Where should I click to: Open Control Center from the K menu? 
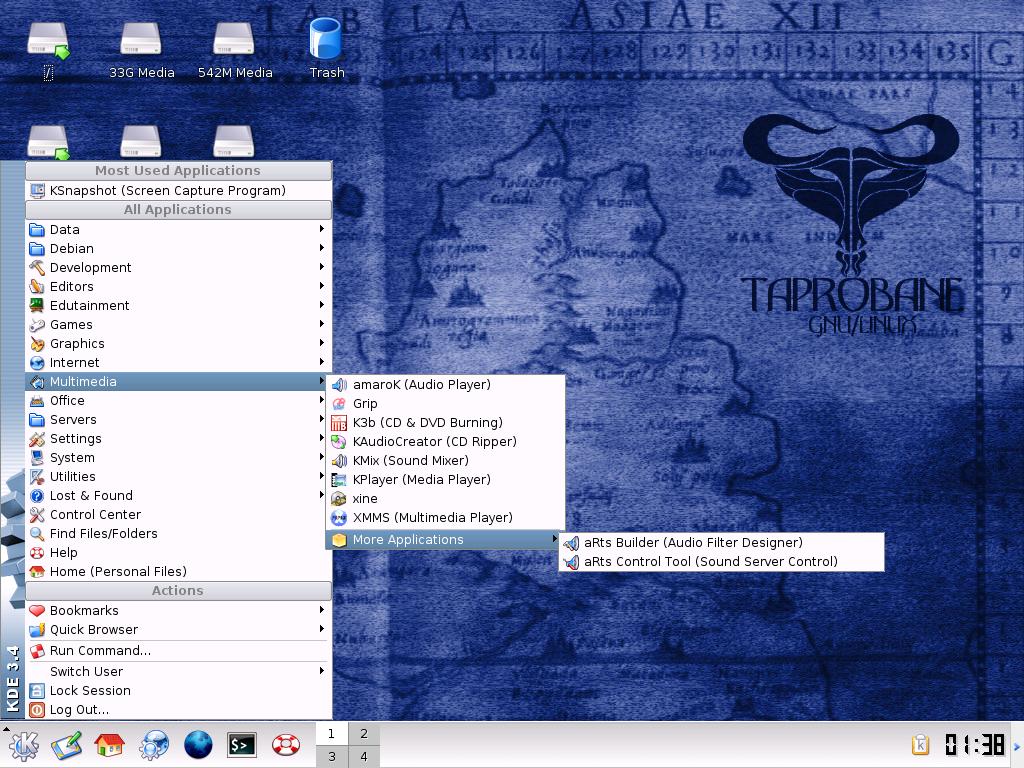coord(178,515)
